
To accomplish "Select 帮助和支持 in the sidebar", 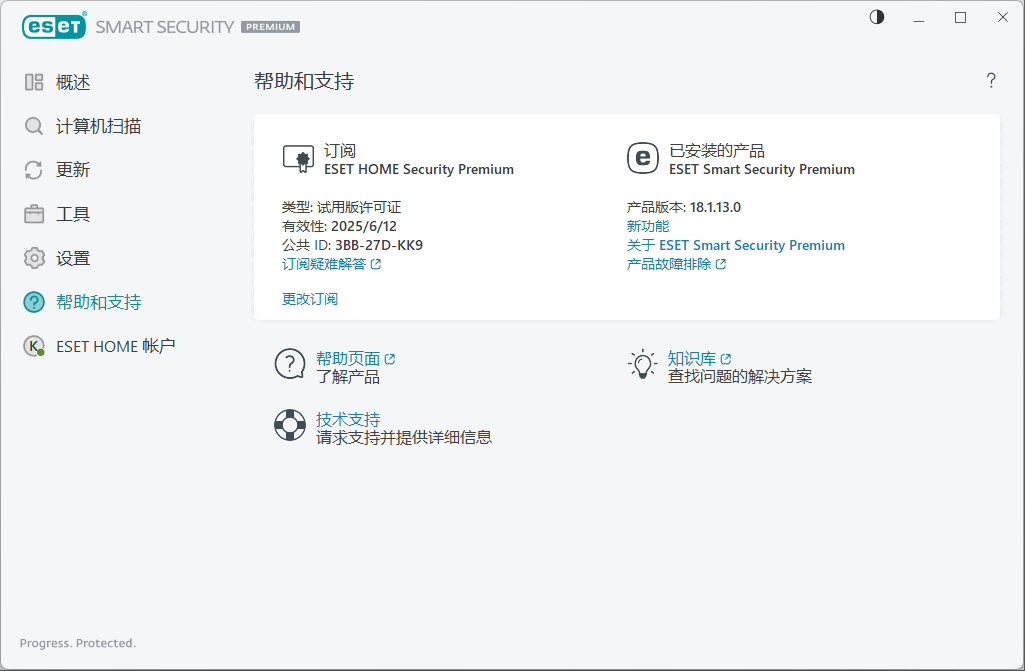I will [x=99, y=302].
